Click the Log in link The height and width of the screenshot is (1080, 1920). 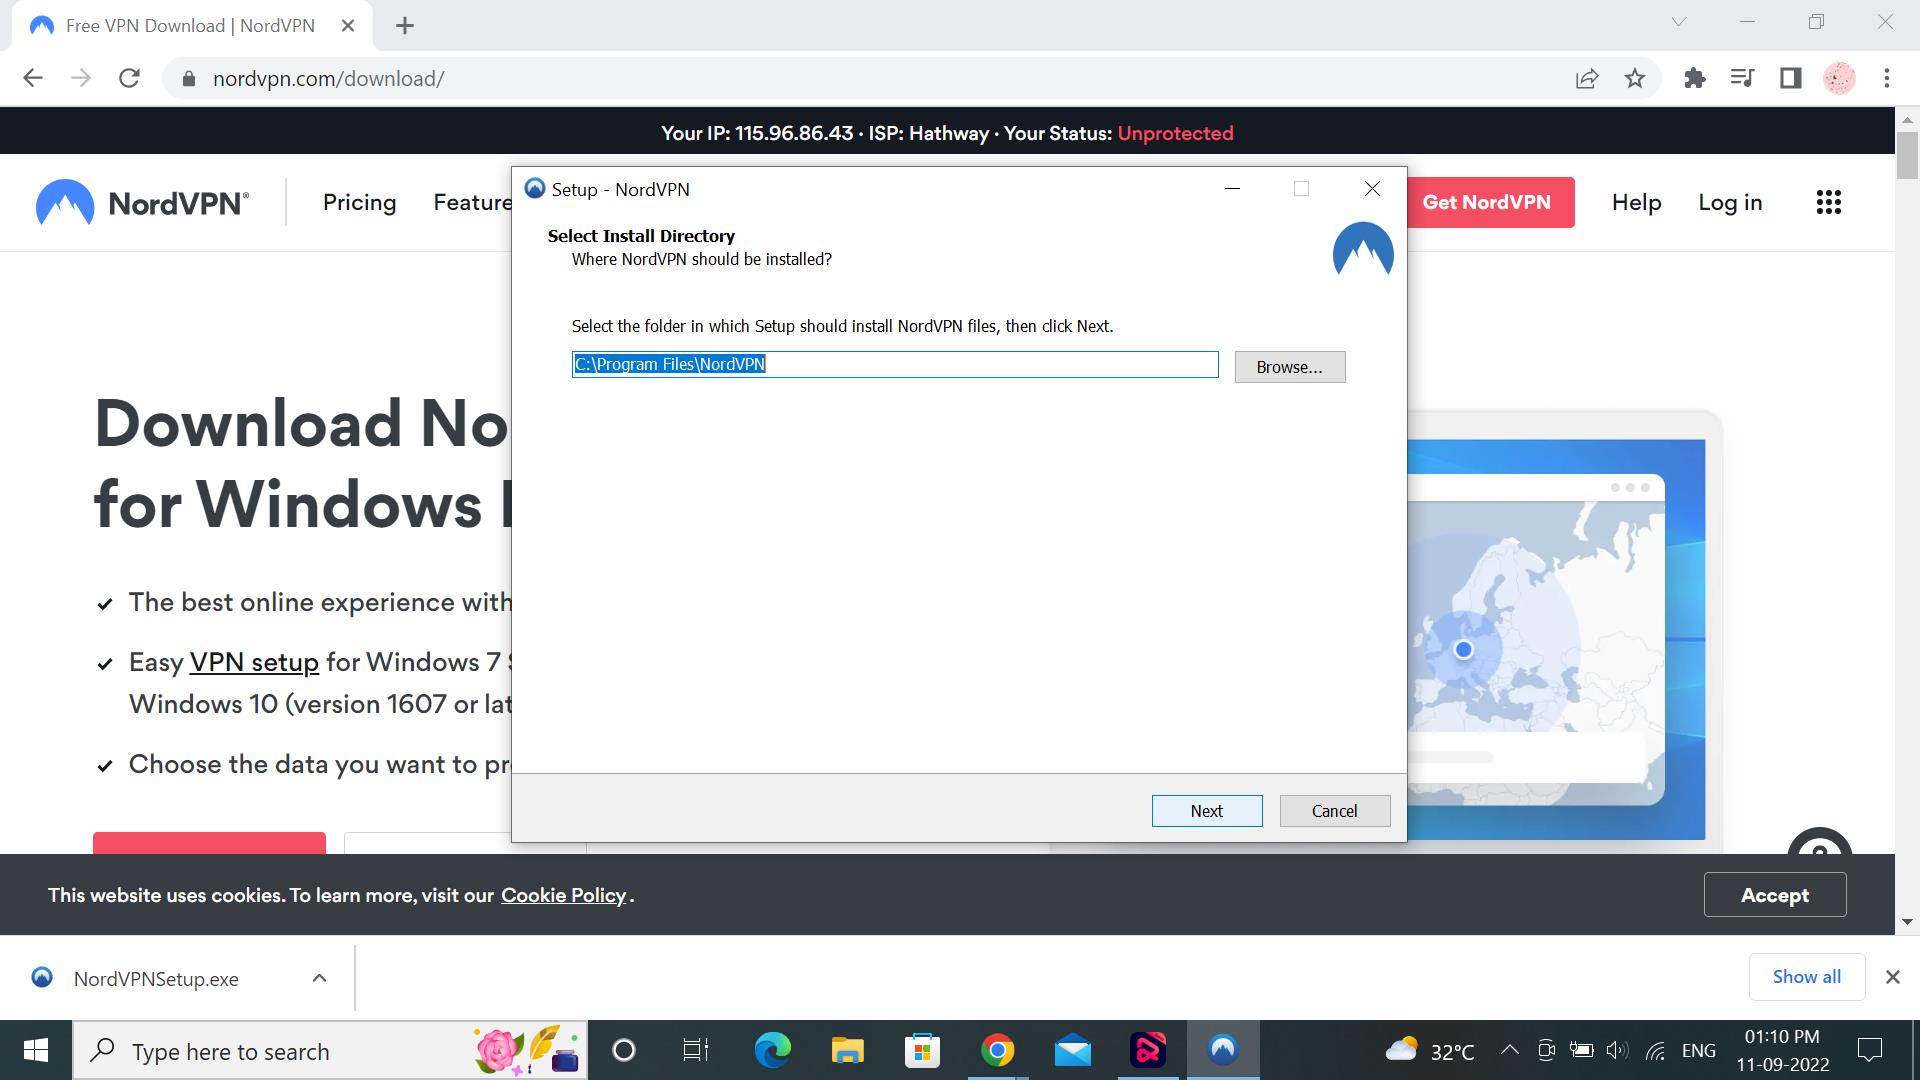click(x=1730, y=203)
